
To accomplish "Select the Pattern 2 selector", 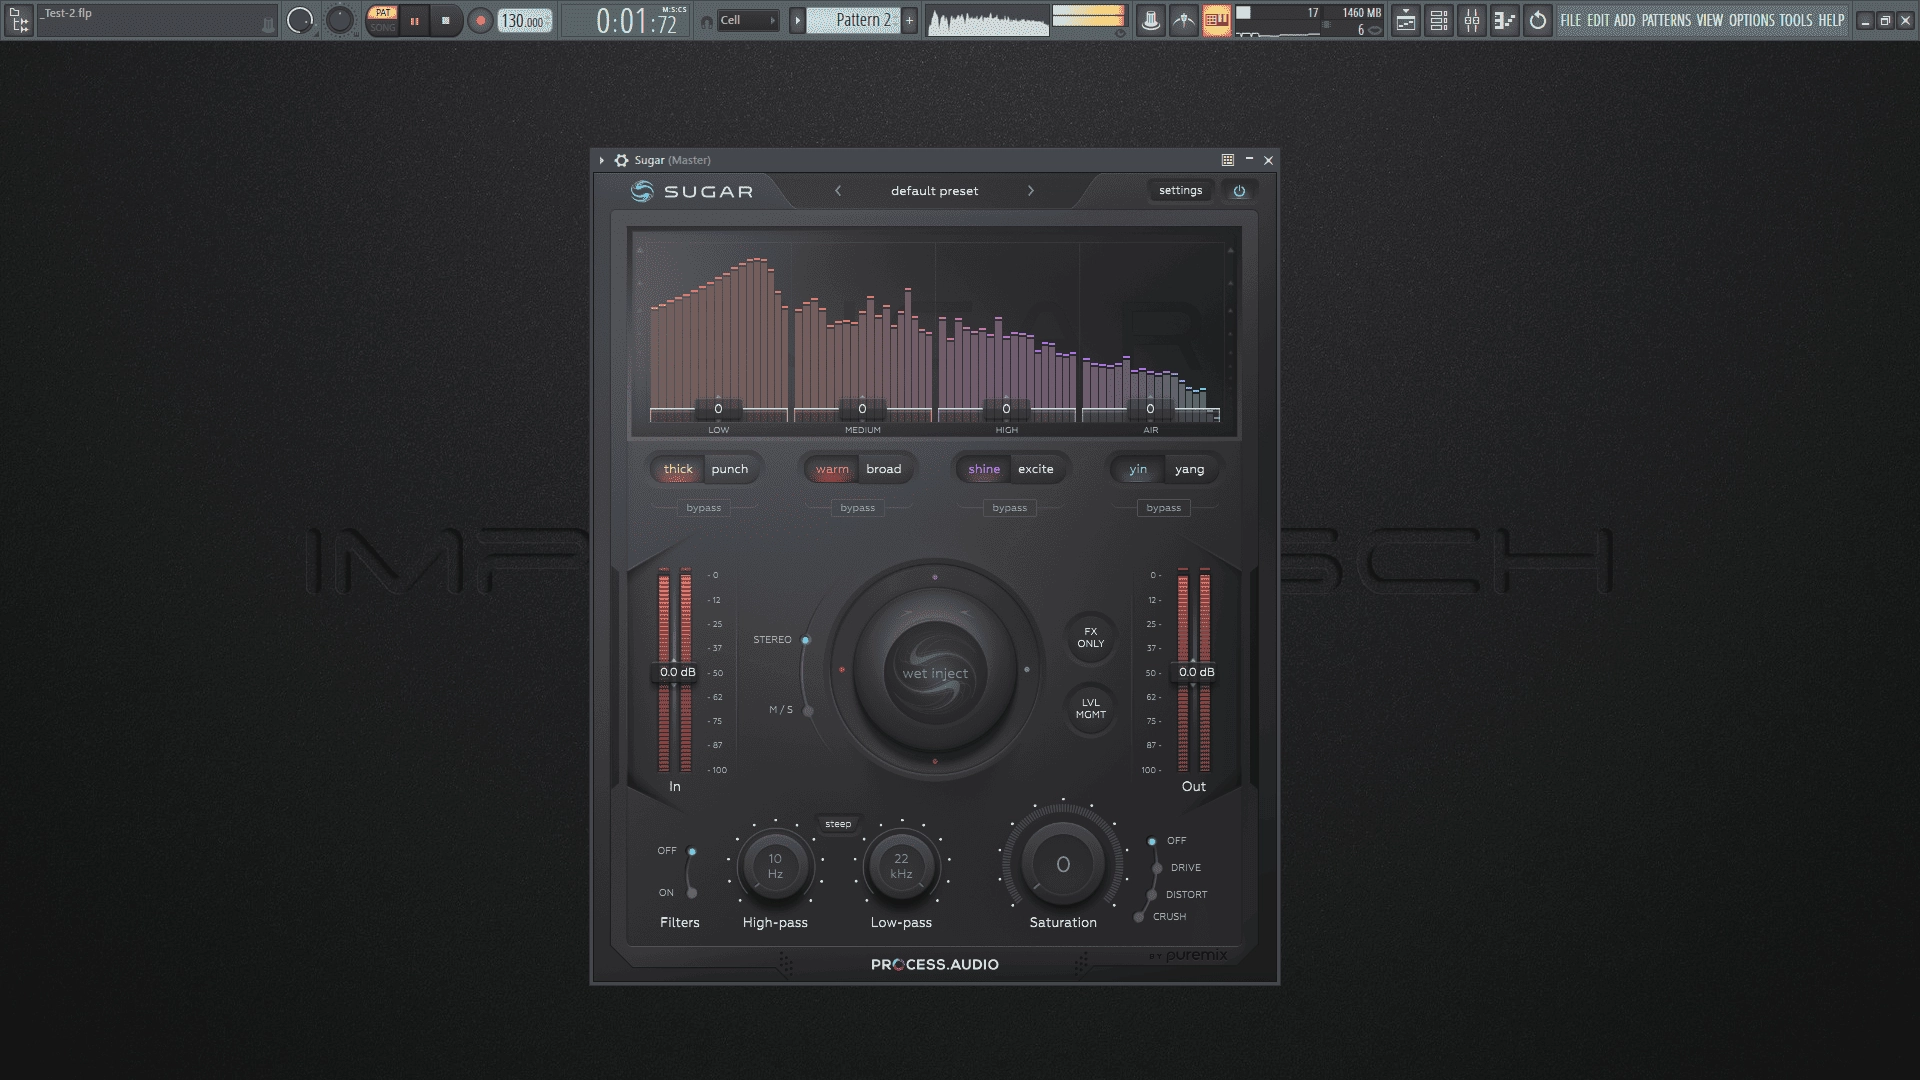I will click(853, 20).
